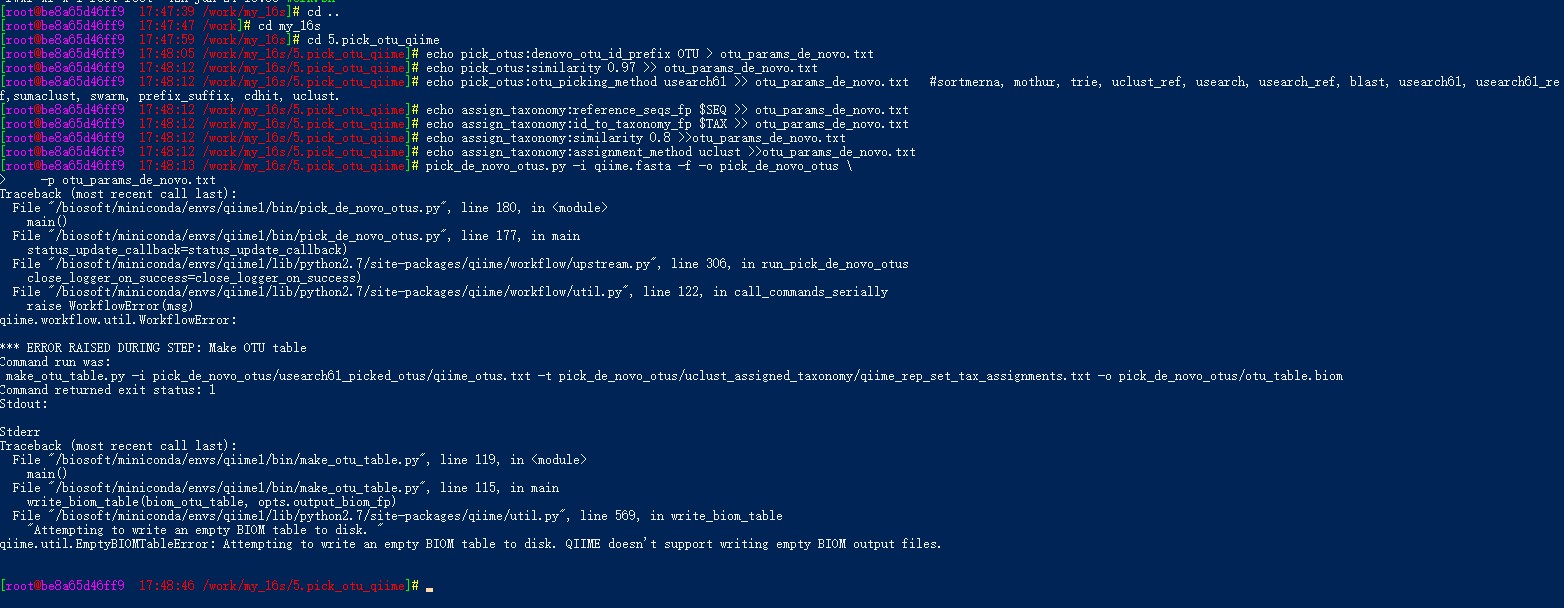The height and width of the screenshot is (608, 1564).
Task: Click the 'qiime.util.EmptyBIOMTableError' text
Action: pos(108,544)
